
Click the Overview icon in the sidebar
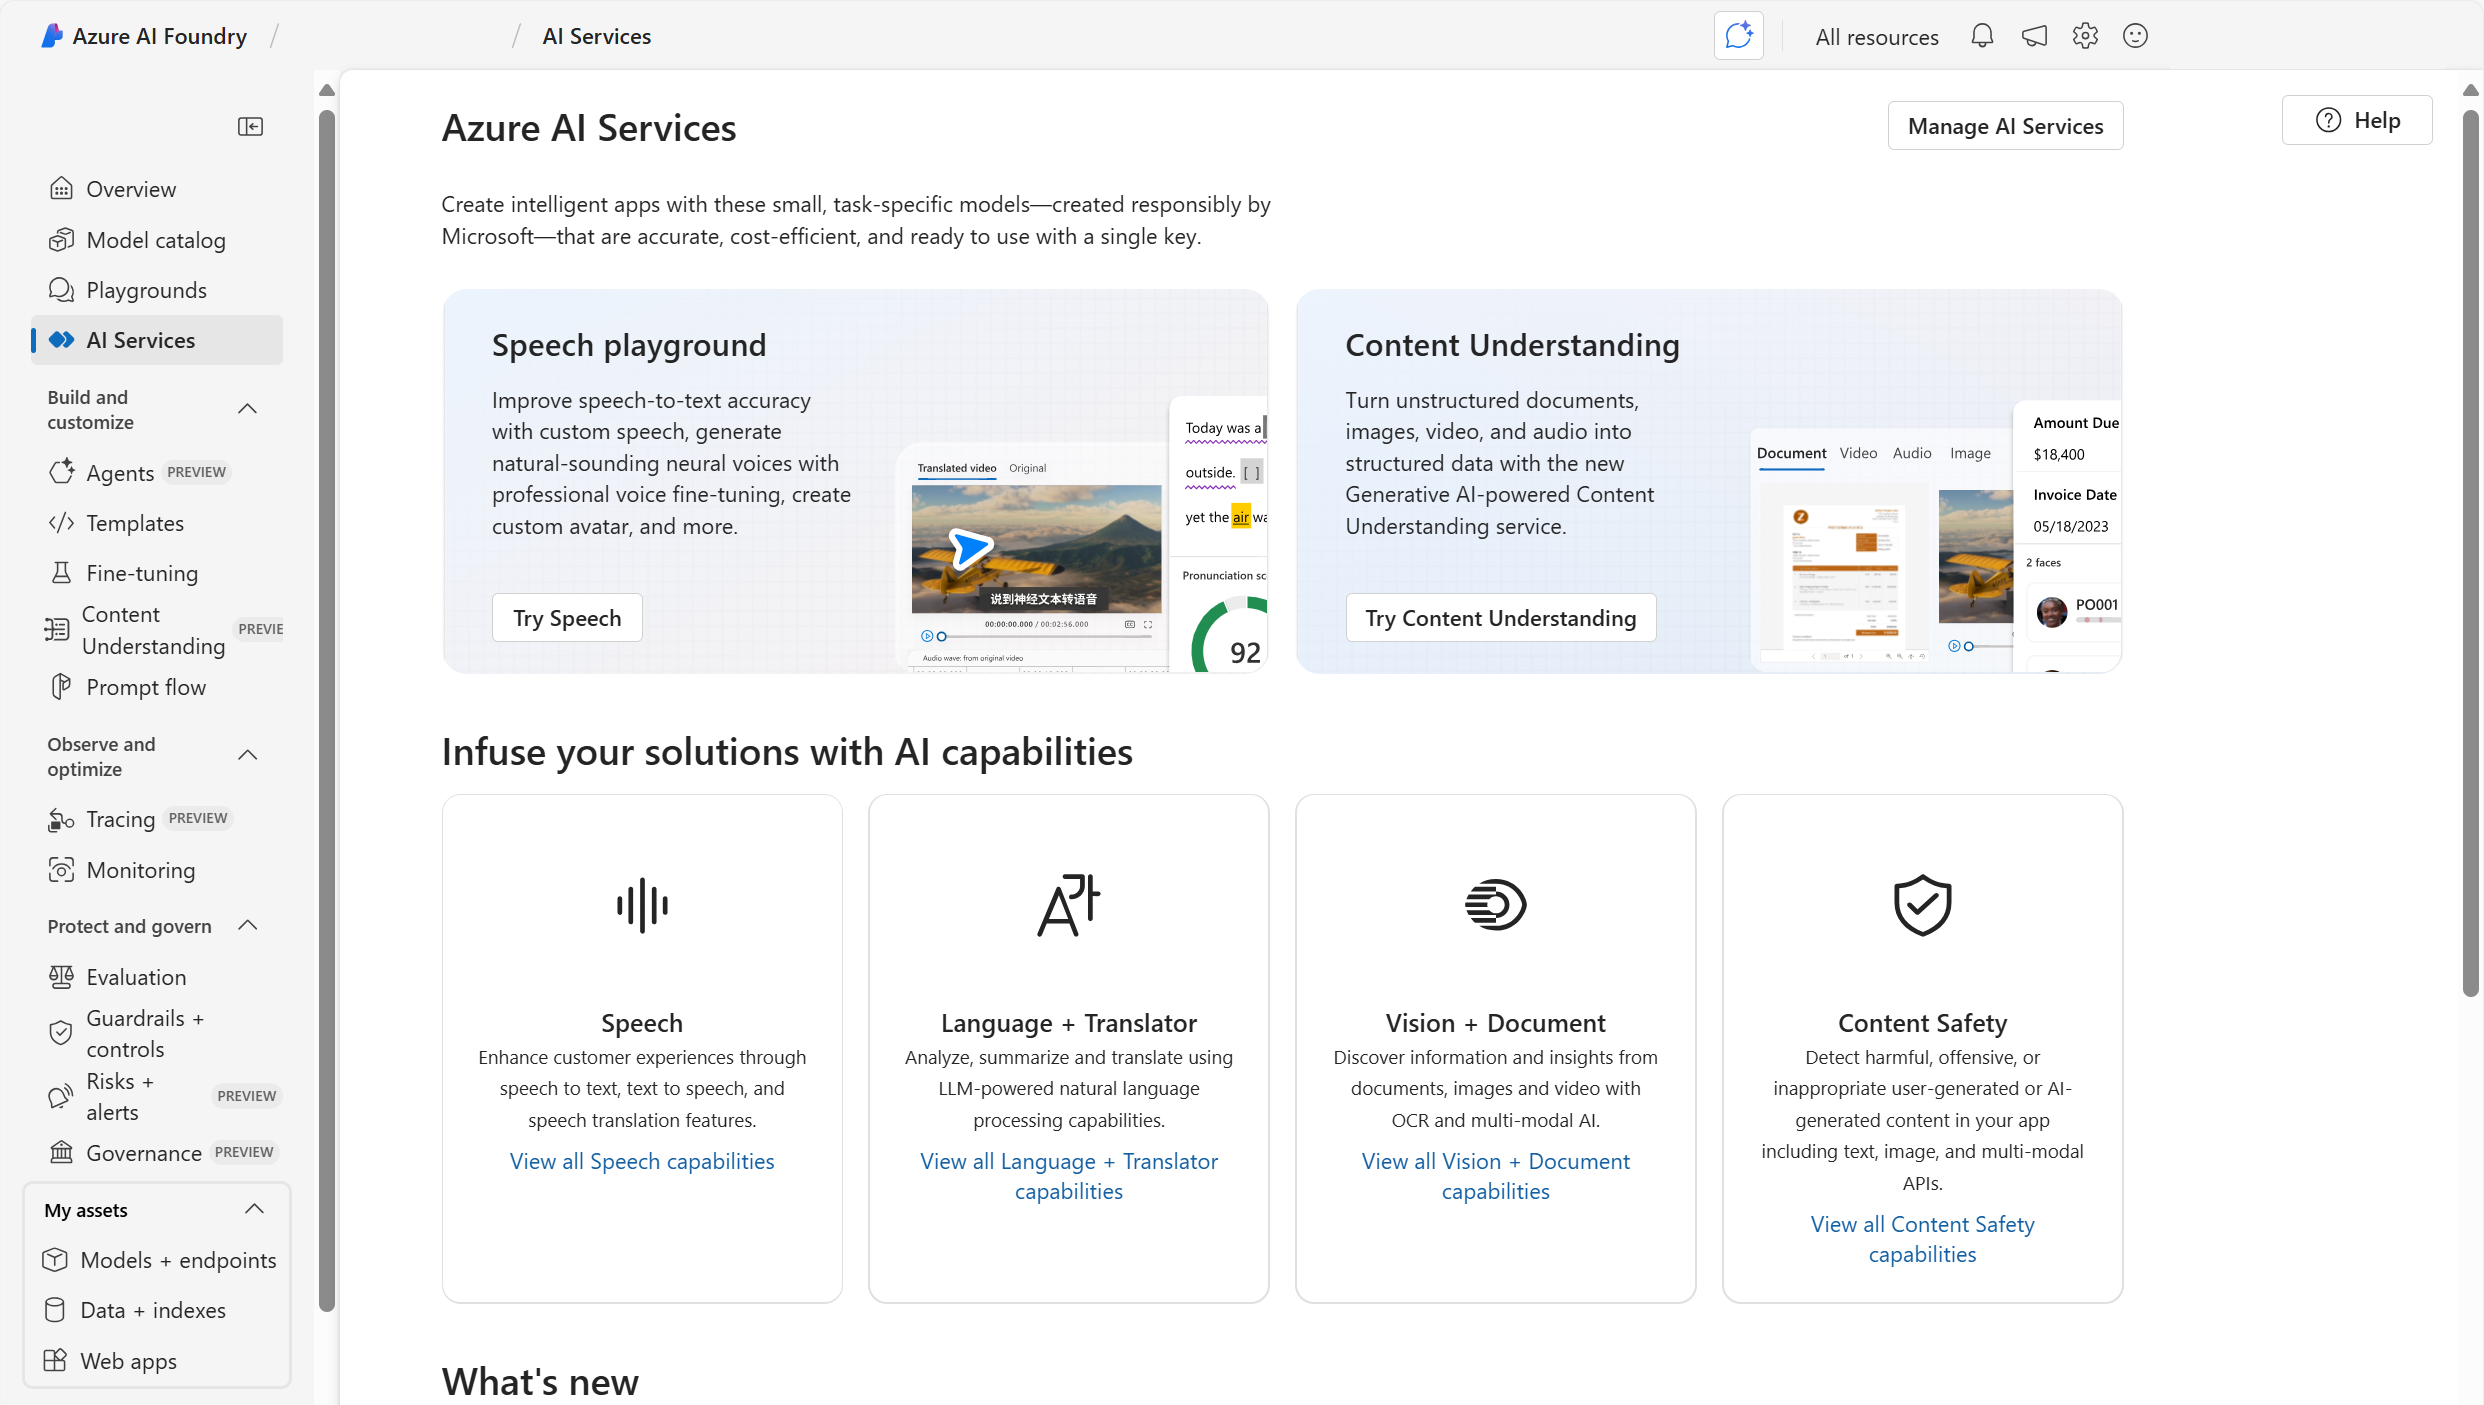pyautogui.click(x=61, y=189)
